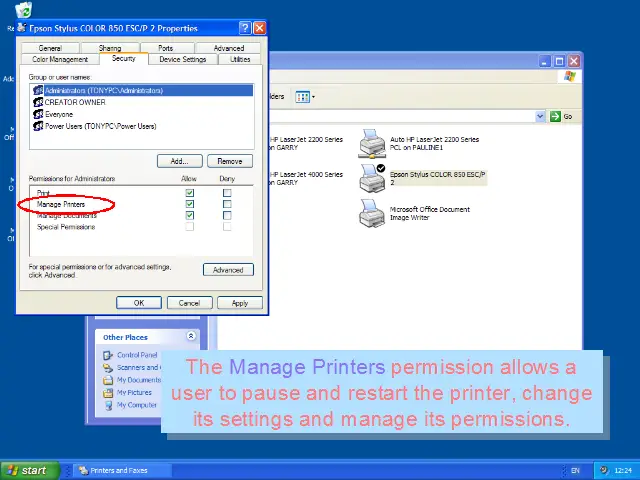Click the Add... button
Image resolution: width=640 pixels, height=480 pixels.
click(180, 161)
